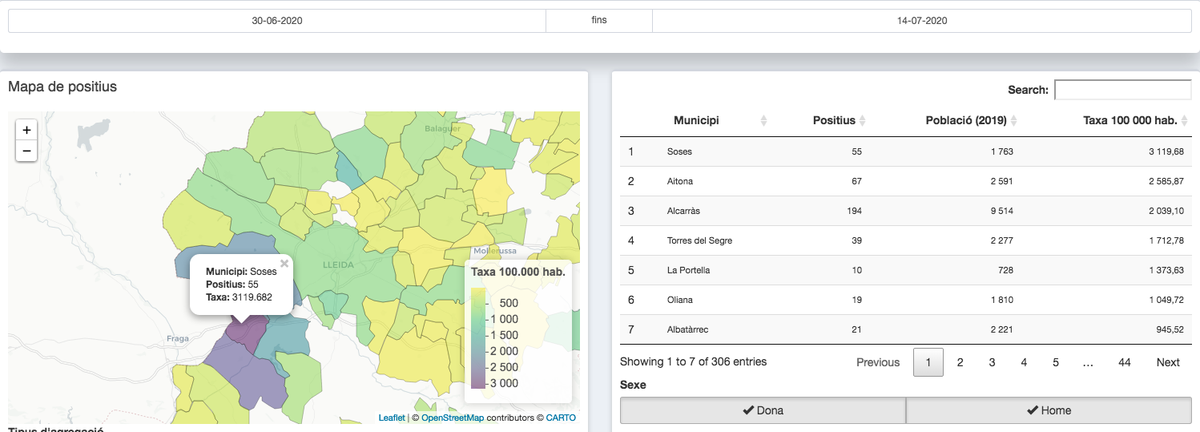Sort table by Municipi column arrows

point(764,121)
